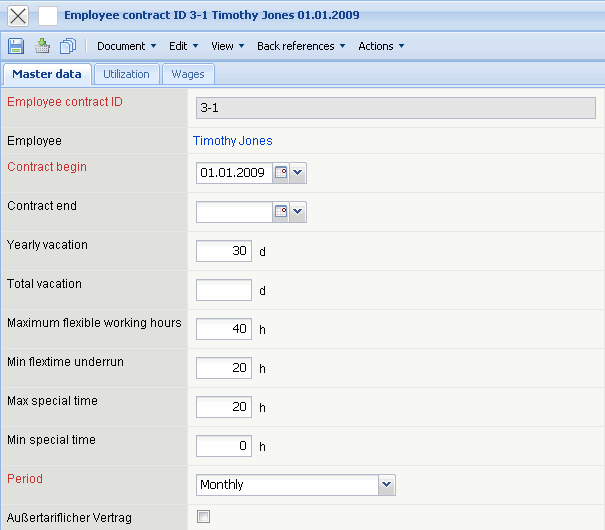The width and height of the screenshot is (605, 530).
Task: Click the blank white square in title bar
Action: pyautogui.click(x=48, y=16)
